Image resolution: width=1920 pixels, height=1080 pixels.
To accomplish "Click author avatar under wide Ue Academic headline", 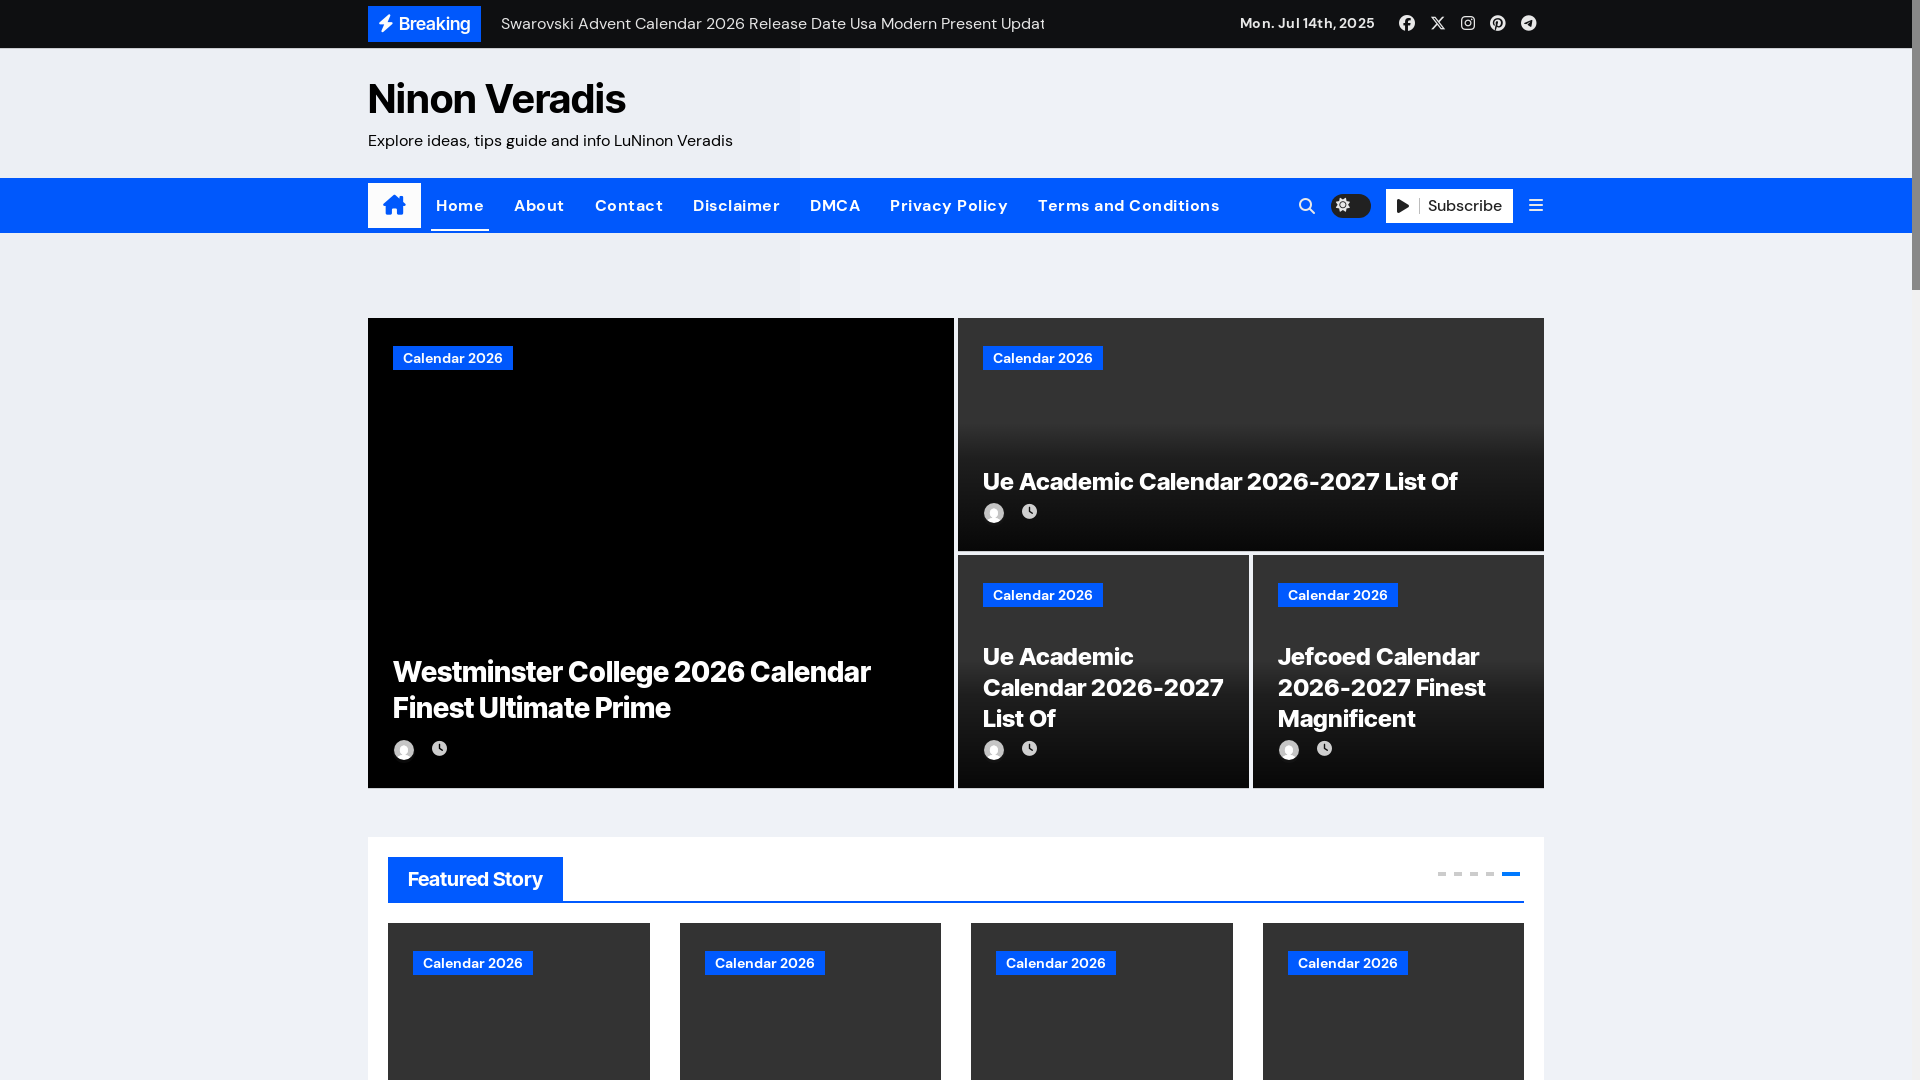I will [994, 513].
